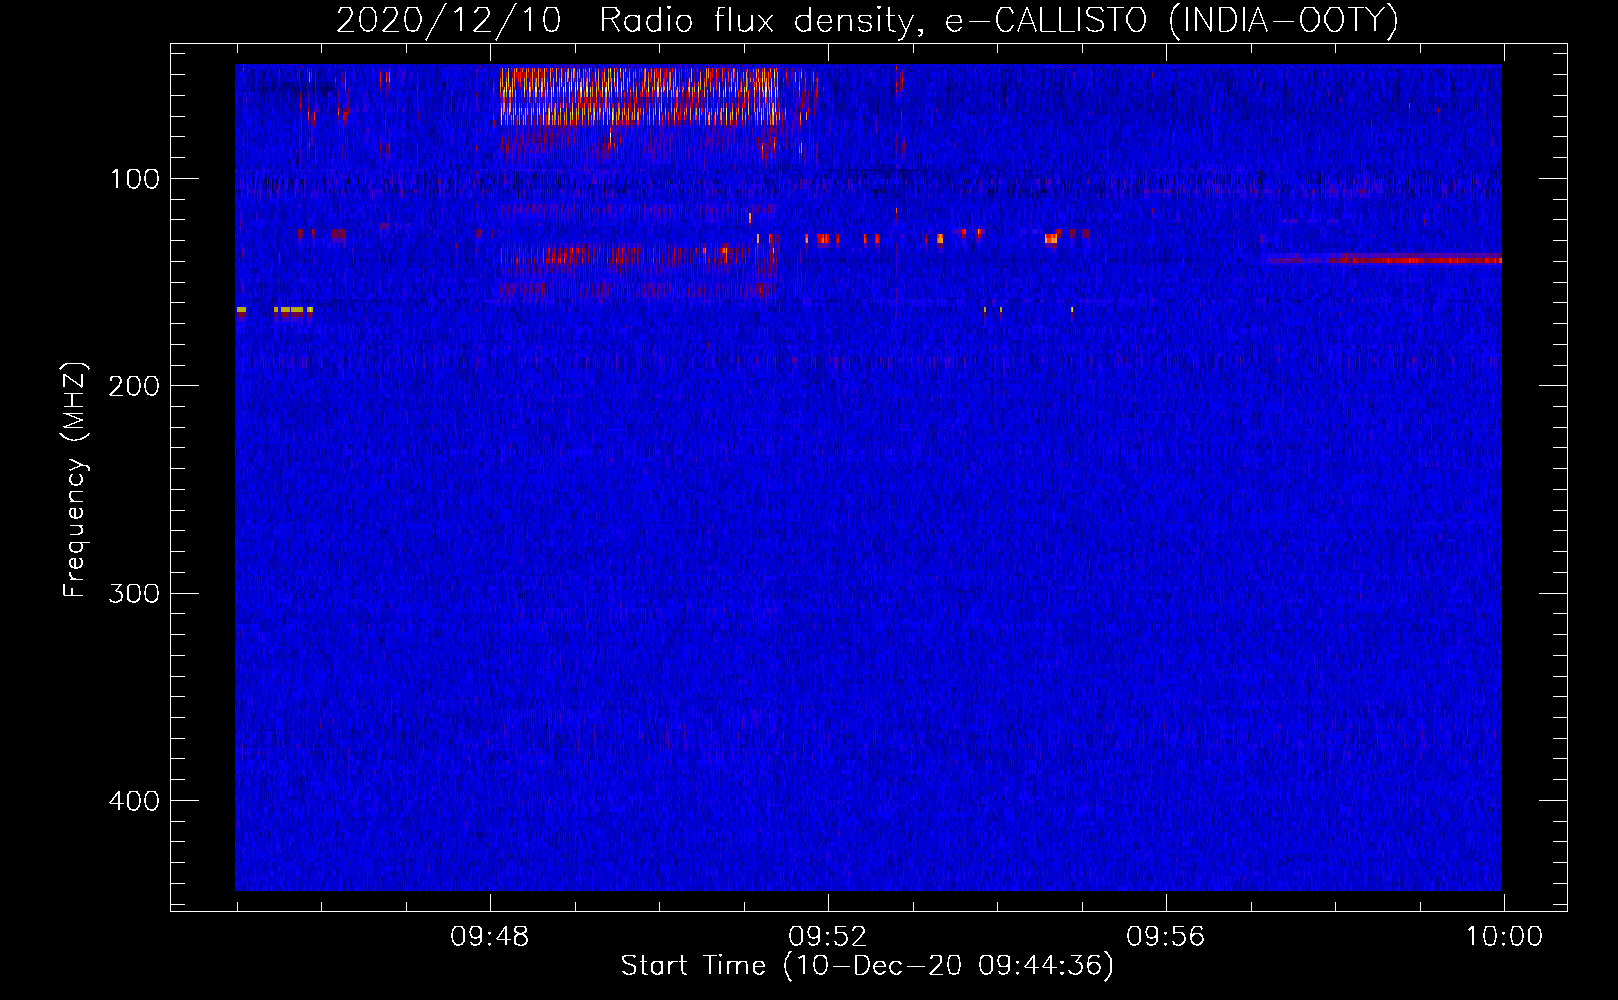
Task: Click the long red horizontal emission line near 10:00
Action: (1384, 260)
